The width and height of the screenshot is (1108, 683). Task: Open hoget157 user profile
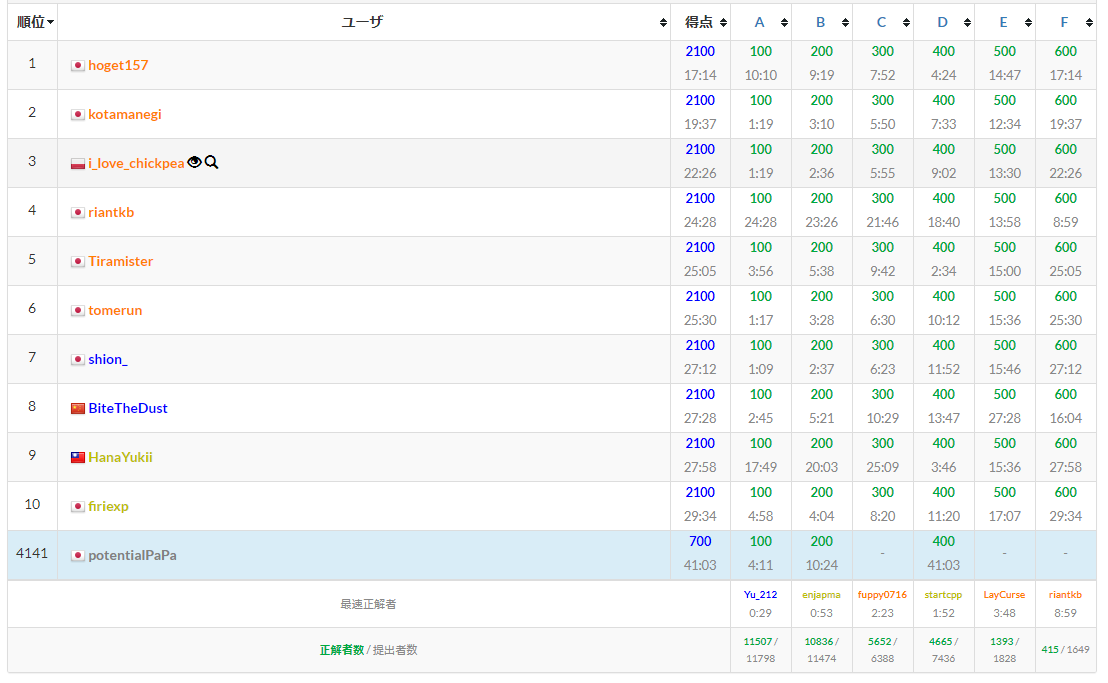click(118, 66)
